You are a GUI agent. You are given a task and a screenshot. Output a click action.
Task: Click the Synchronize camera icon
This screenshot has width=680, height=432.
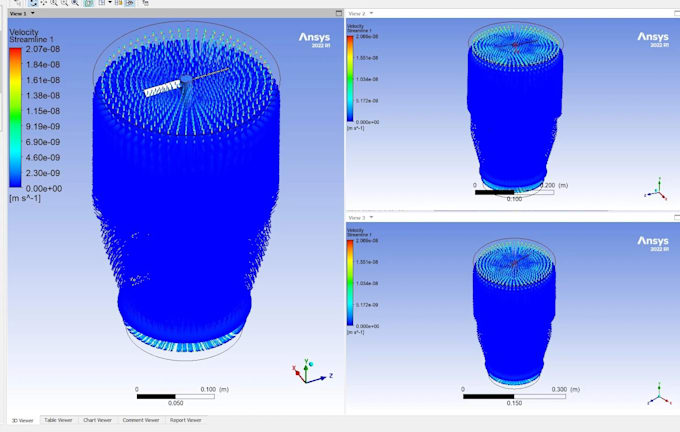point(118,3)
